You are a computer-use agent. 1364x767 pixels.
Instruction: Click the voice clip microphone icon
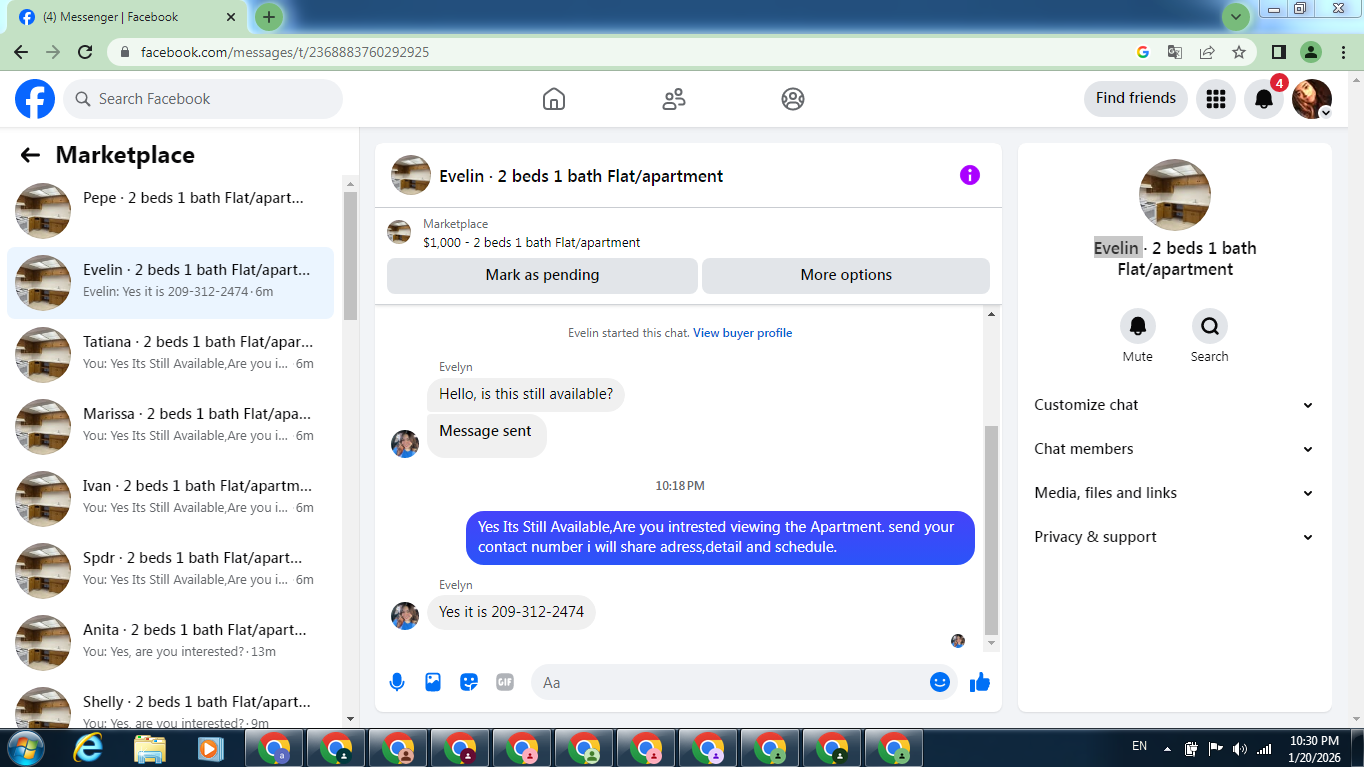[397, 682]
